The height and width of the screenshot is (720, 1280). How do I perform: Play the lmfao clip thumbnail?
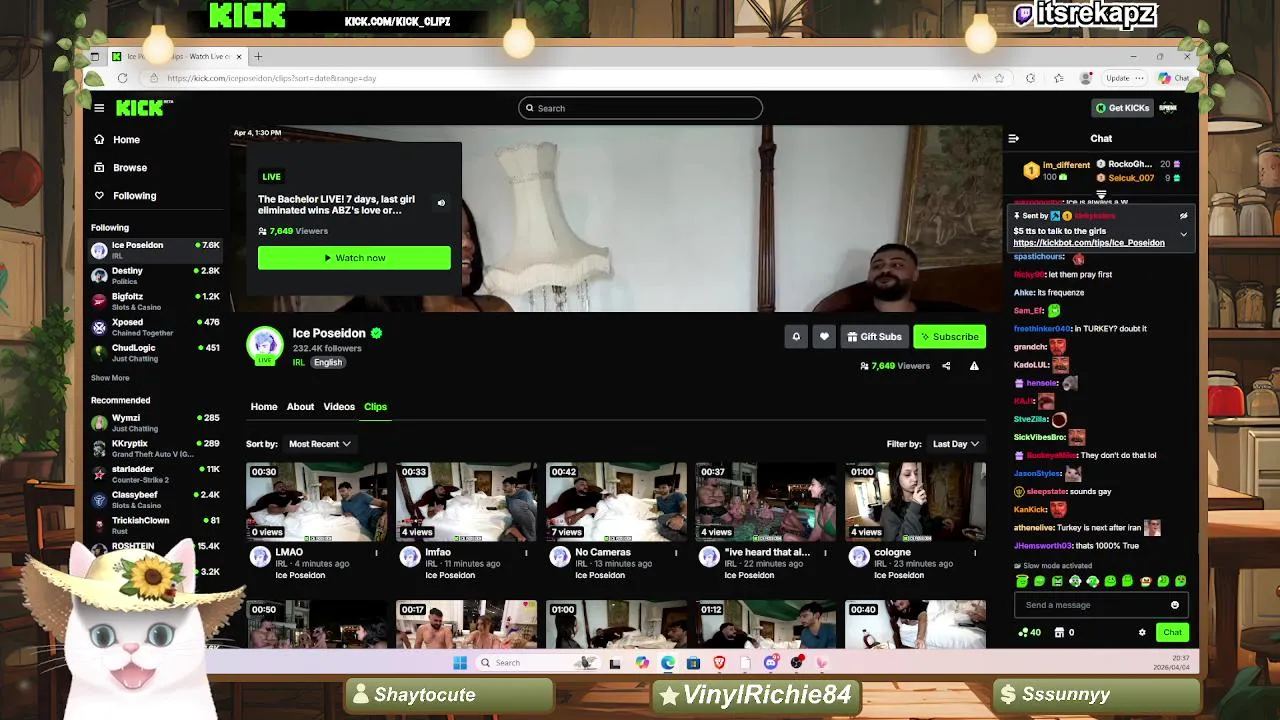[466, 501]
